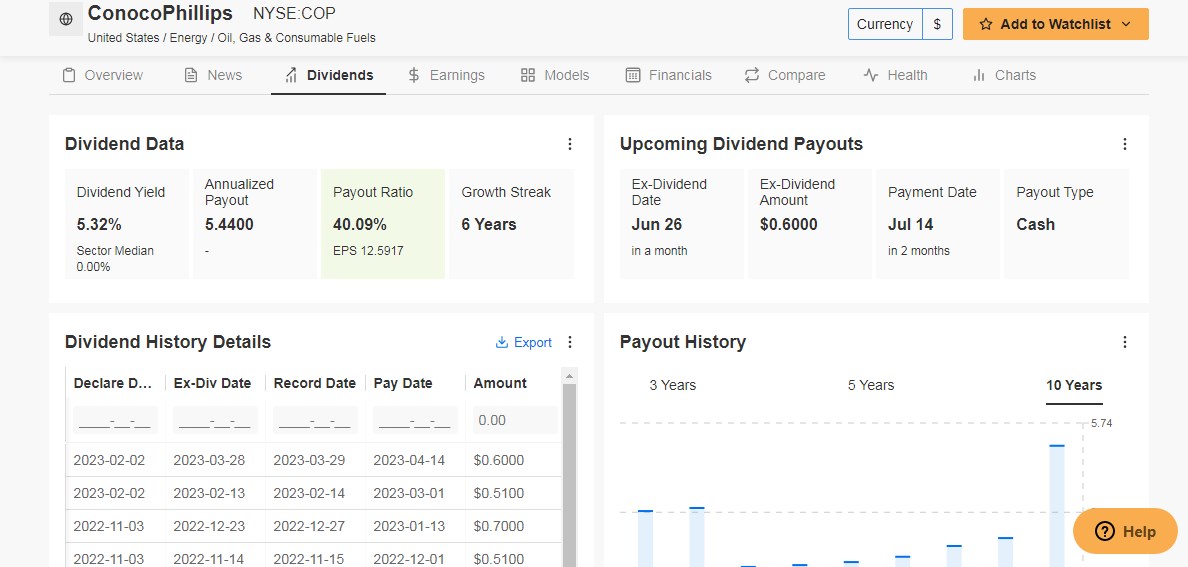Click the download icon next to Export
1188x567 pixels.
pos(502,343)
